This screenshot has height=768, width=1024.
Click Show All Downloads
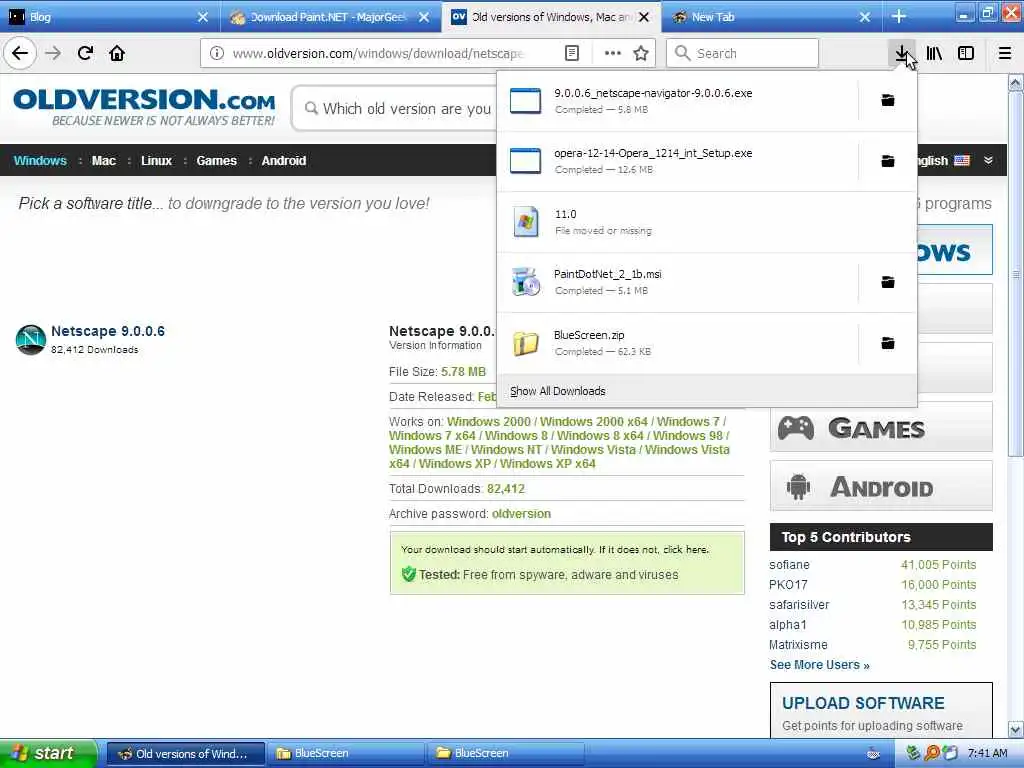[x=558, y=391]
